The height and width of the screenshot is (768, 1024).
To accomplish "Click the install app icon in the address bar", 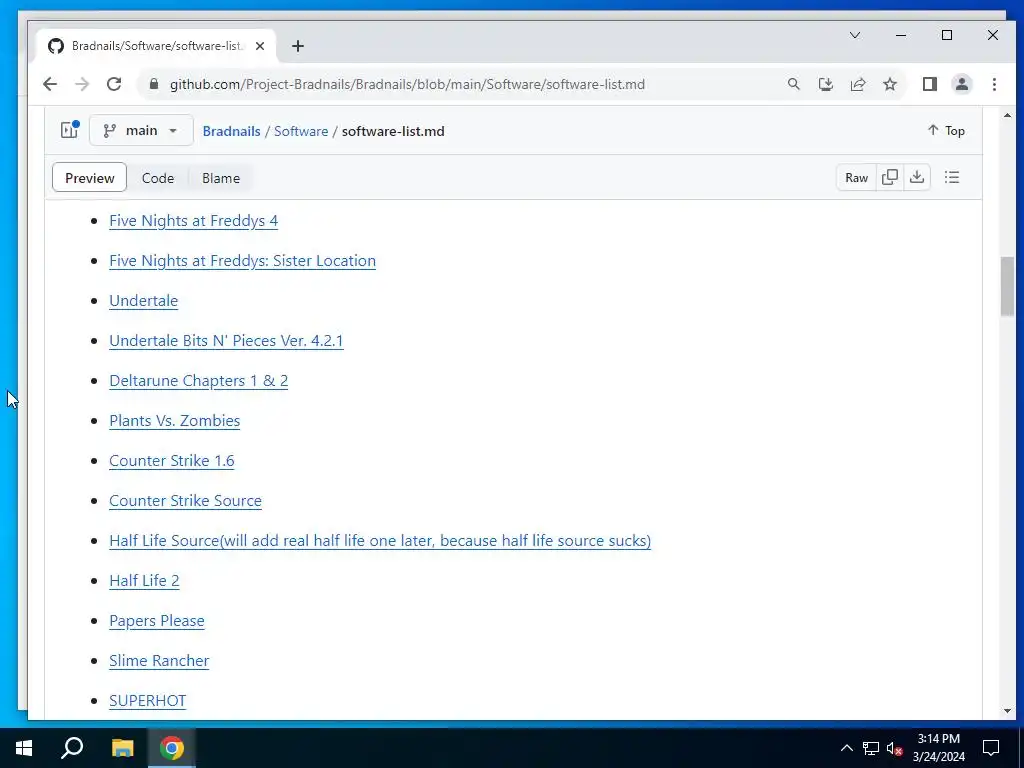I will 825,84.
